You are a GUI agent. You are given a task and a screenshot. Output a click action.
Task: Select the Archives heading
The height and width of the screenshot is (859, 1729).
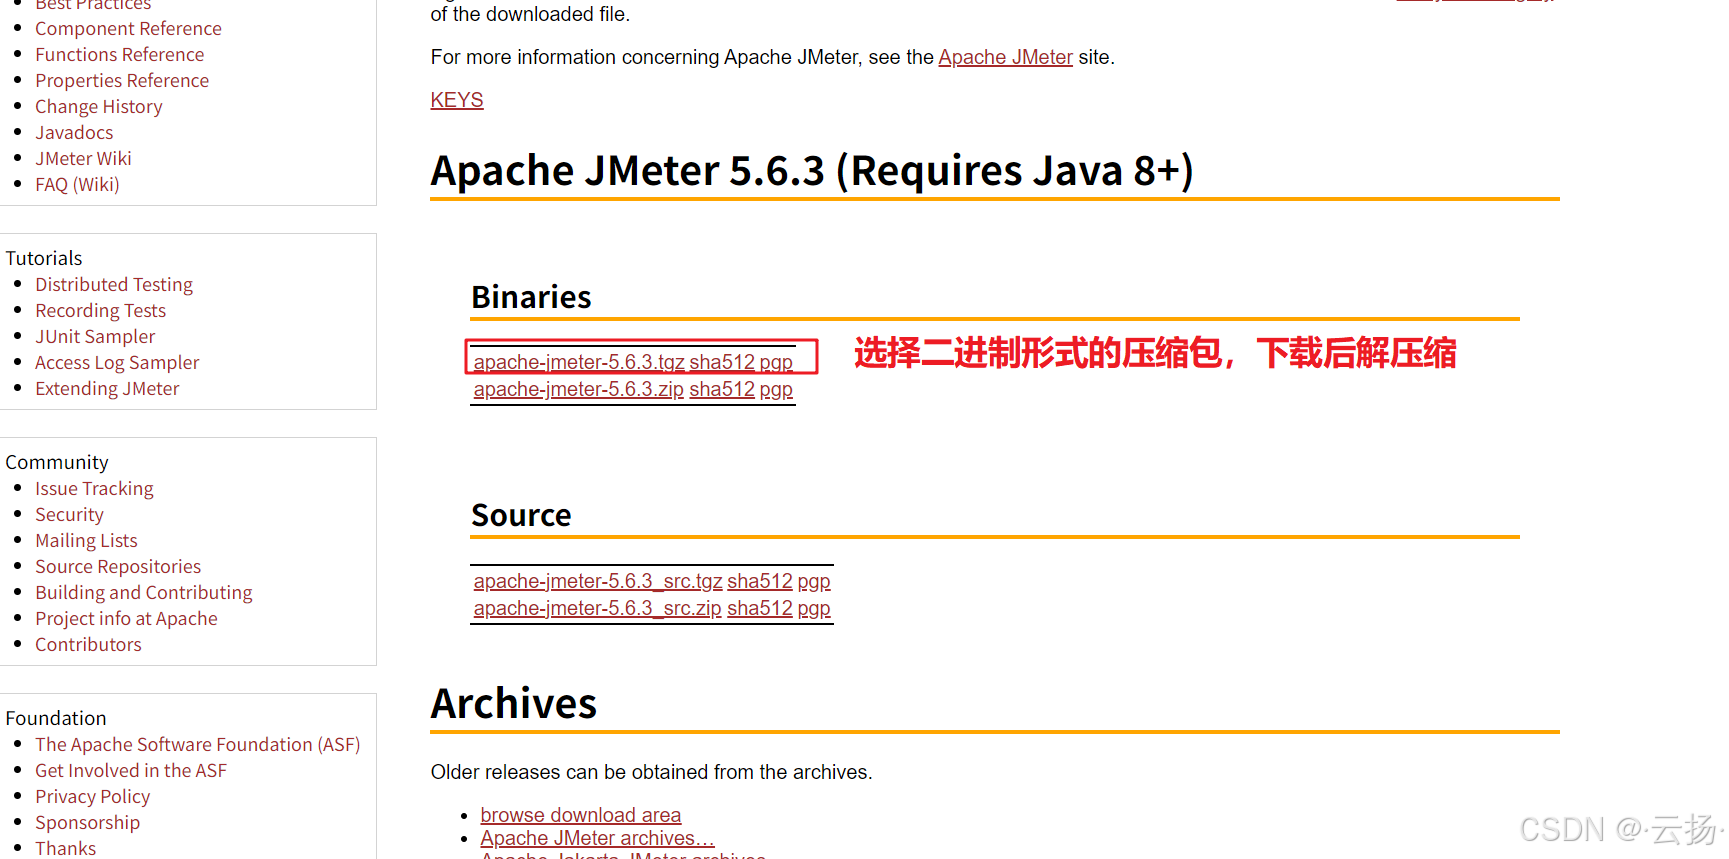click(x=514, y=703)
